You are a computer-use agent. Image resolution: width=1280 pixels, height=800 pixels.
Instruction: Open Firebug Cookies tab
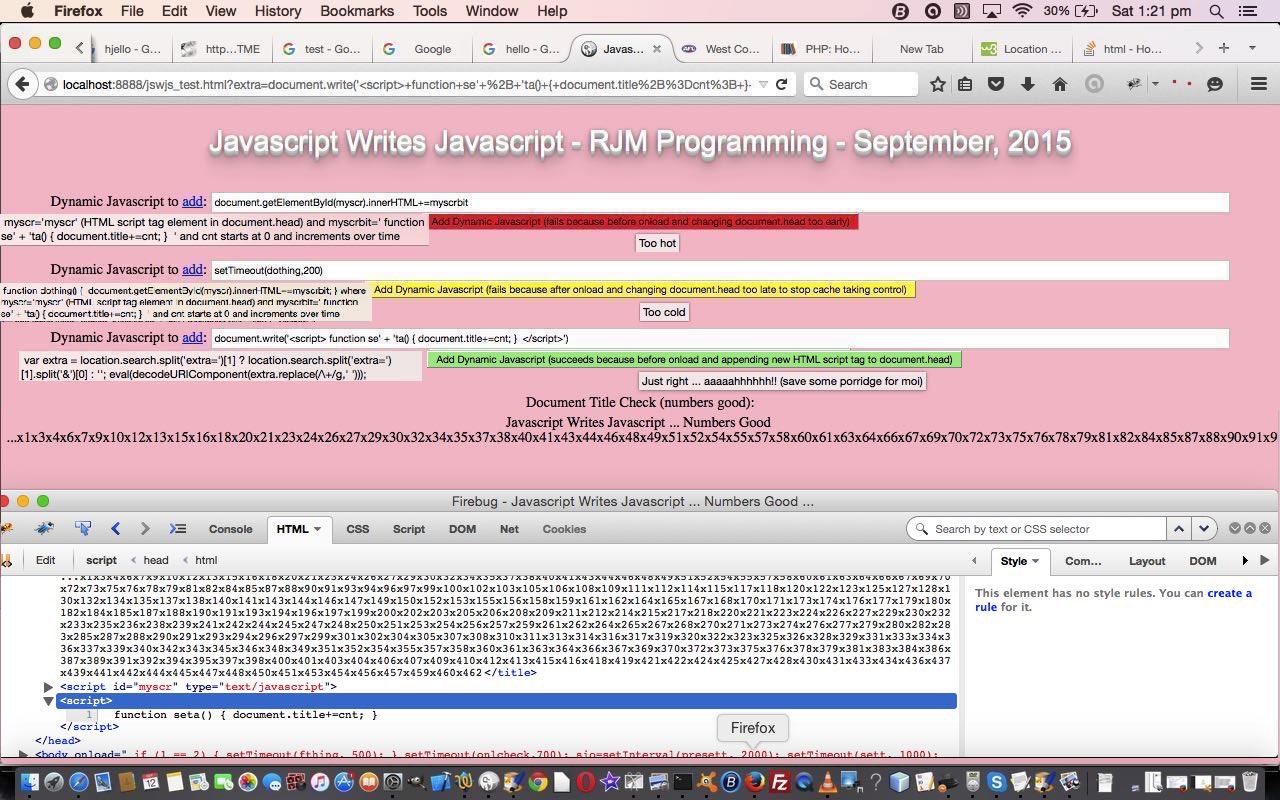tap(564, 529)
